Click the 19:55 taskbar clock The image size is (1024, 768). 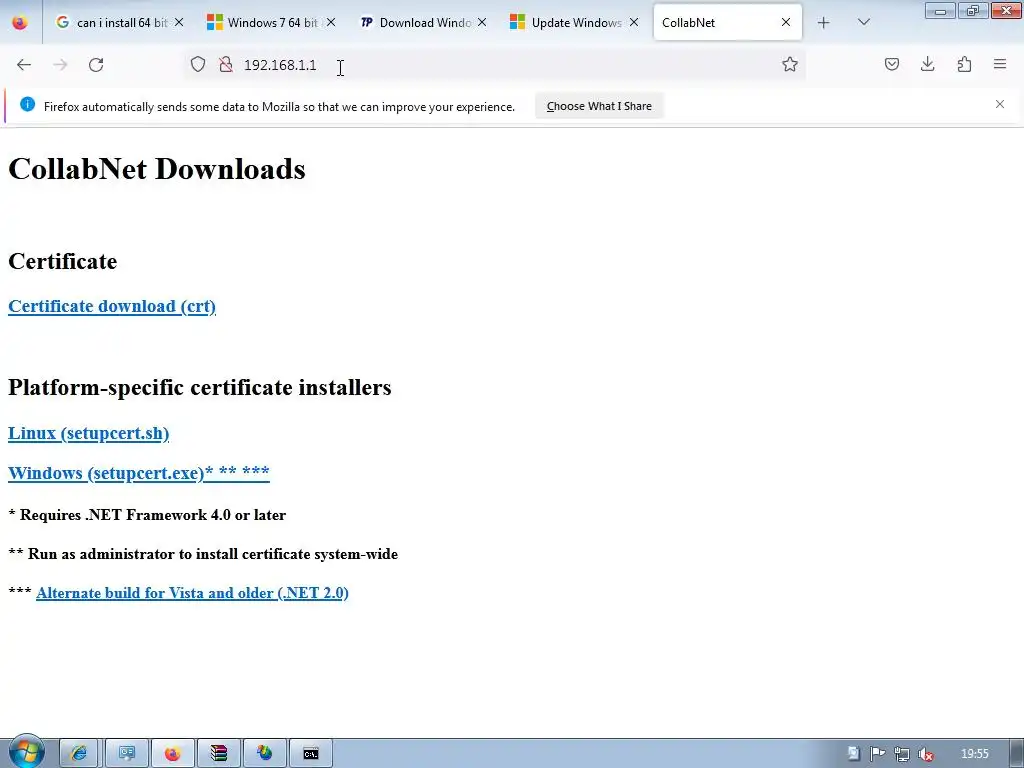click(974, 754)
